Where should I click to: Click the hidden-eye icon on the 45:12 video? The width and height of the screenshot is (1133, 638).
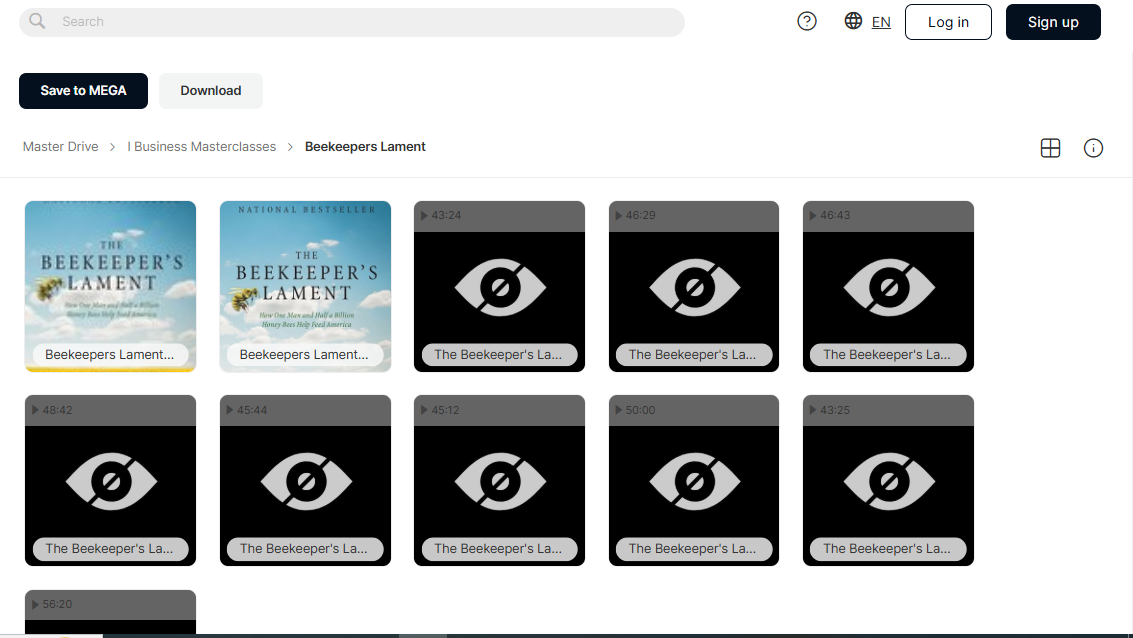coord(500,481)
